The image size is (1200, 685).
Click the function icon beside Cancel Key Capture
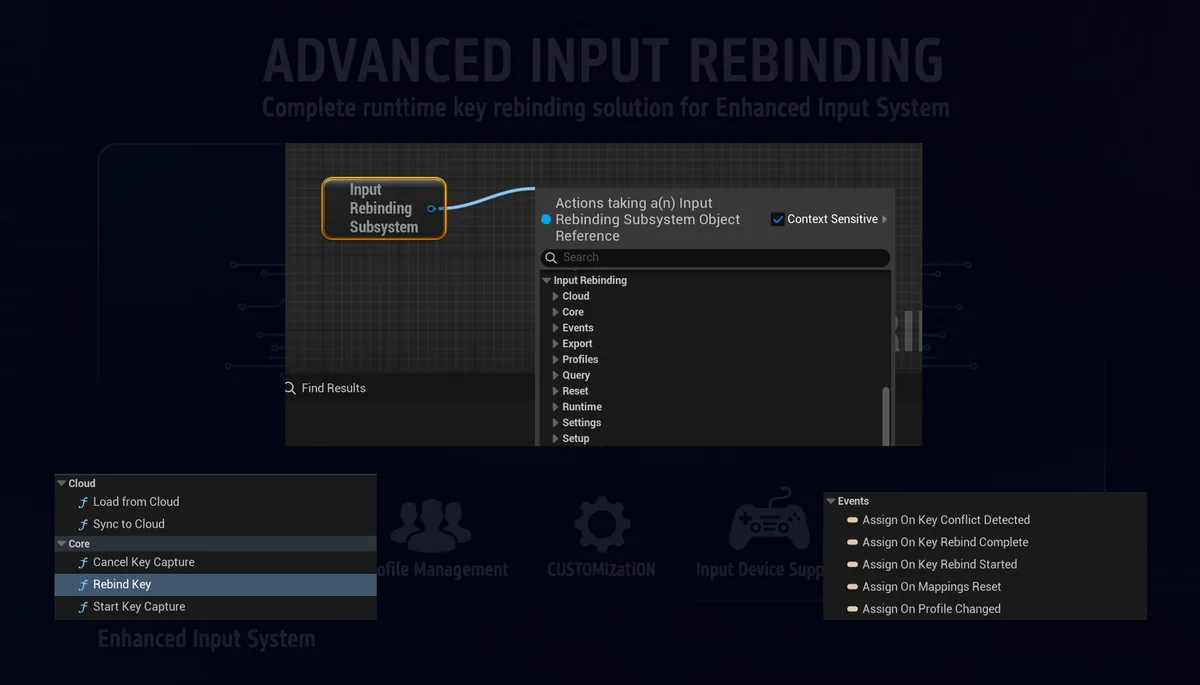pyautogui.click(x=83, y=562)
